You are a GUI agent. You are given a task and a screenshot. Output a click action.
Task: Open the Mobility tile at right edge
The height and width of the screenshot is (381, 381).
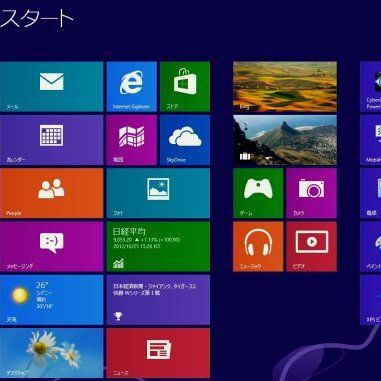click(x=371, y=140)
